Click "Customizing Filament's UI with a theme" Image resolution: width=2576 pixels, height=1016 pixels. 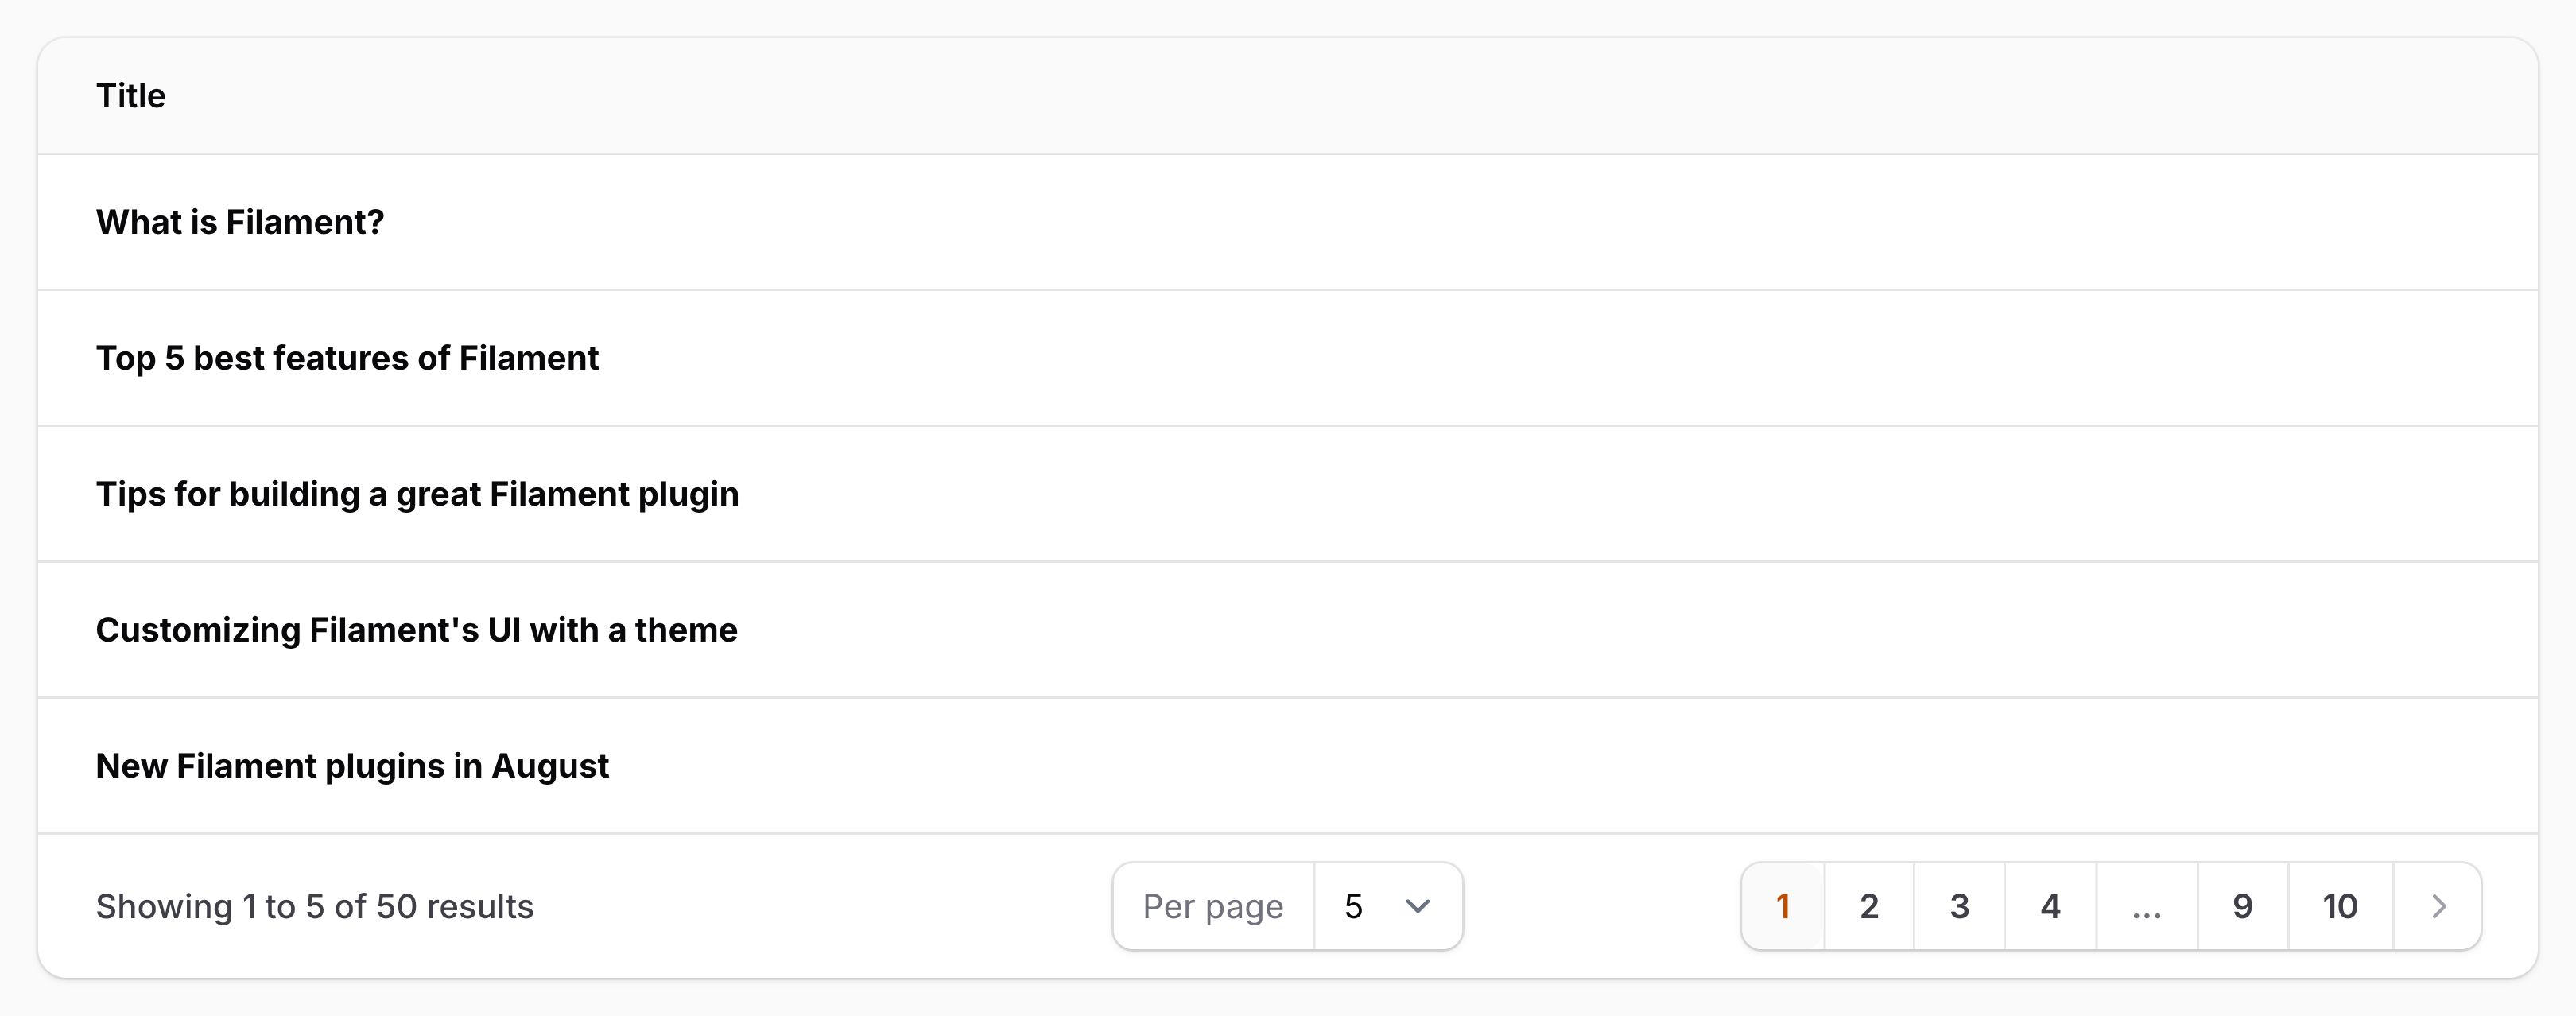416,630
